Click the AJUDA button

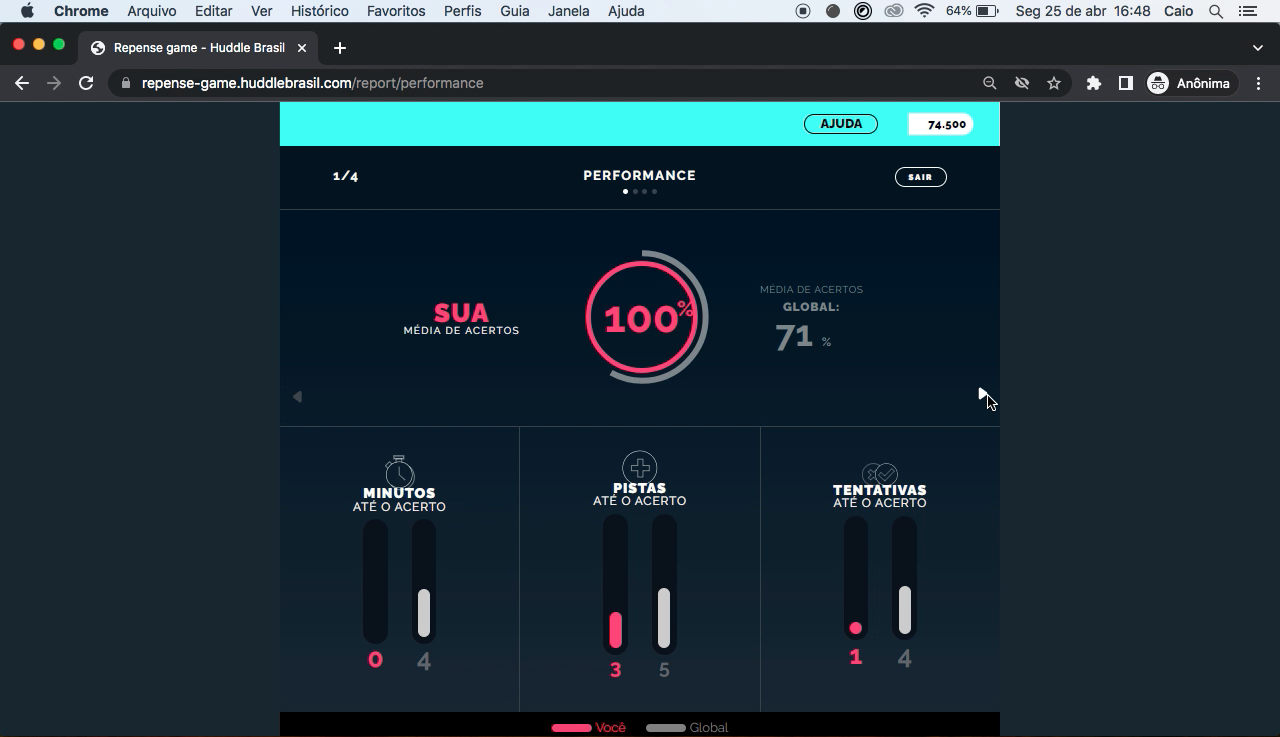point(840,123)
